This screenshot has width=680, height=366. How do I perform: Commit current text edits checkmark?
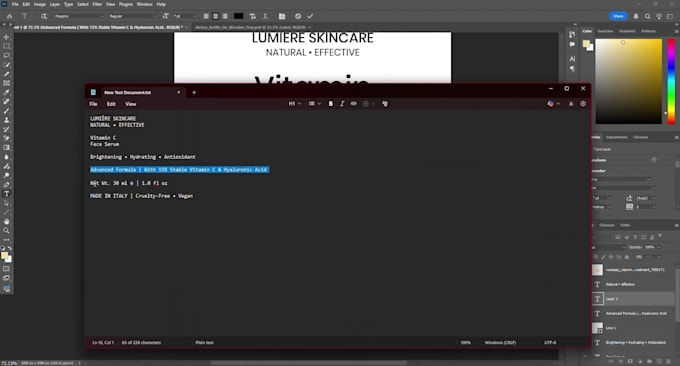point(310,16)
